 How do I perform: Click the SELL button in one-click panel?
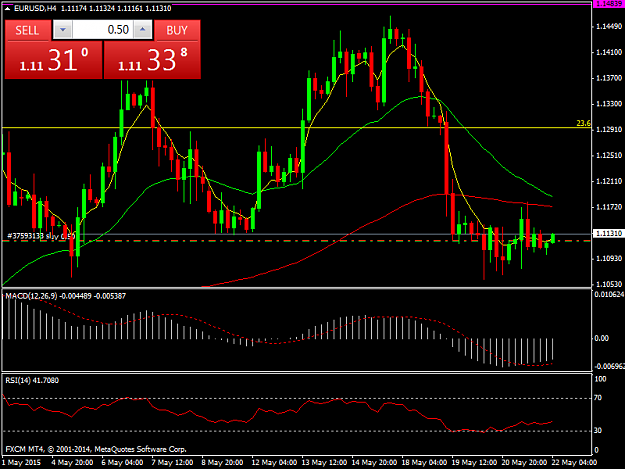(28, 30)
